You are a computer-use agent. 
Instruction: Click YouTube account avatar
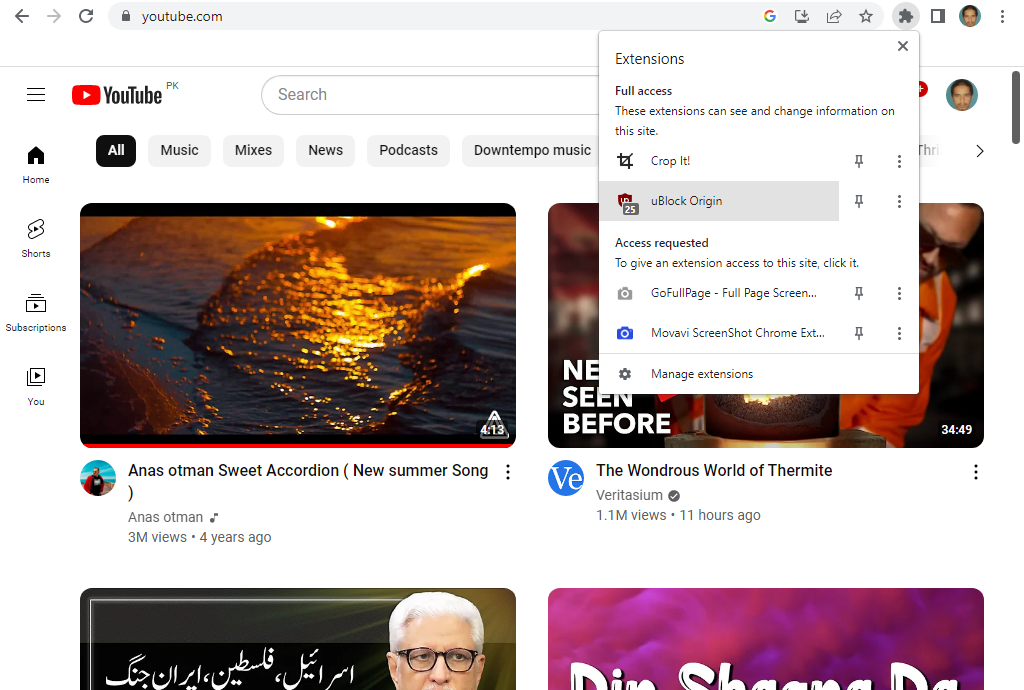(x=962, y=95)
